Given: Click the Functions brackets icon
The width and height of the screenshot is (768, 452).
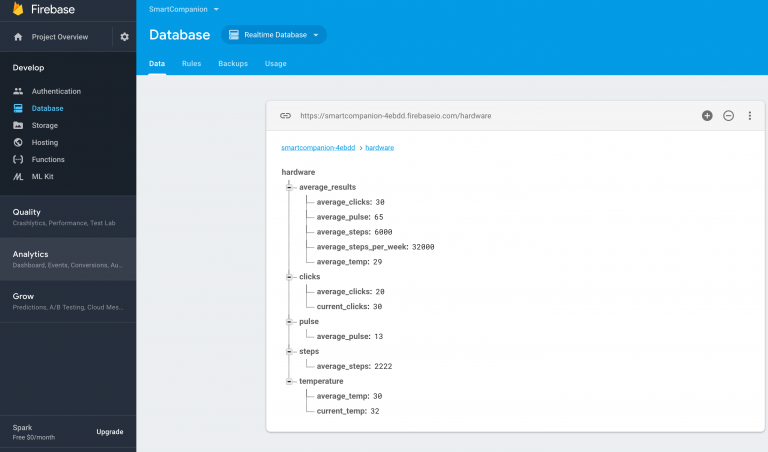Looking at the screenshot, I should pos(18,159).
